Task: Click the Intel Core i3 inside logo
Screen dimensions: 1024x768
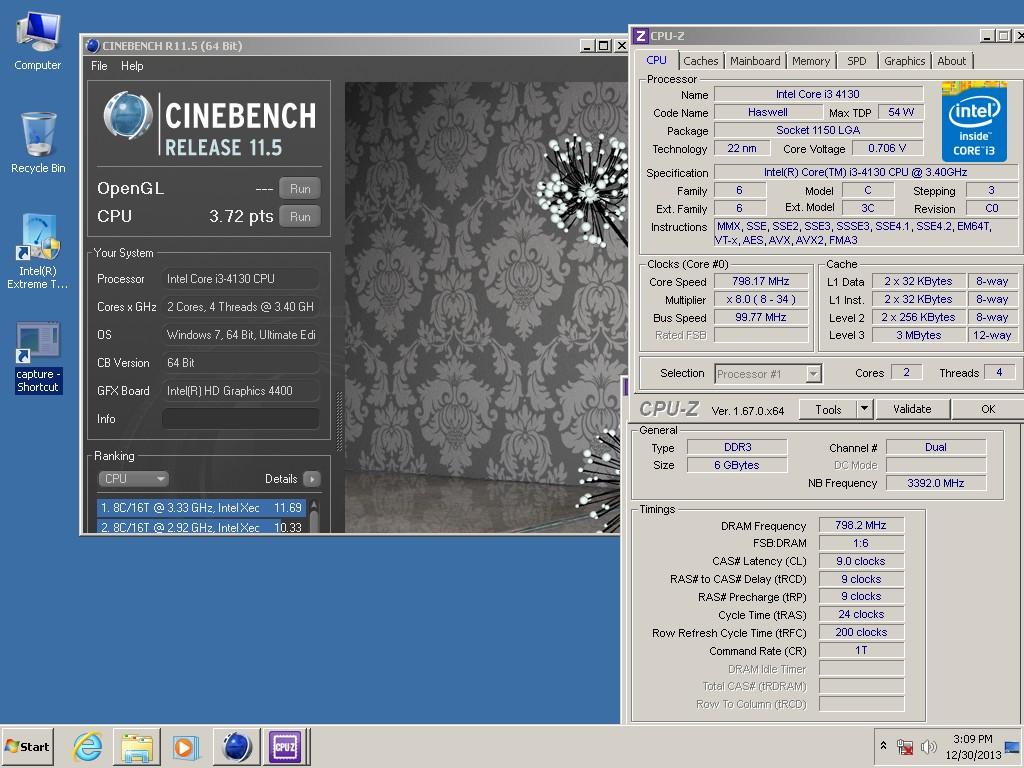Action: click(x=974, y=121)
